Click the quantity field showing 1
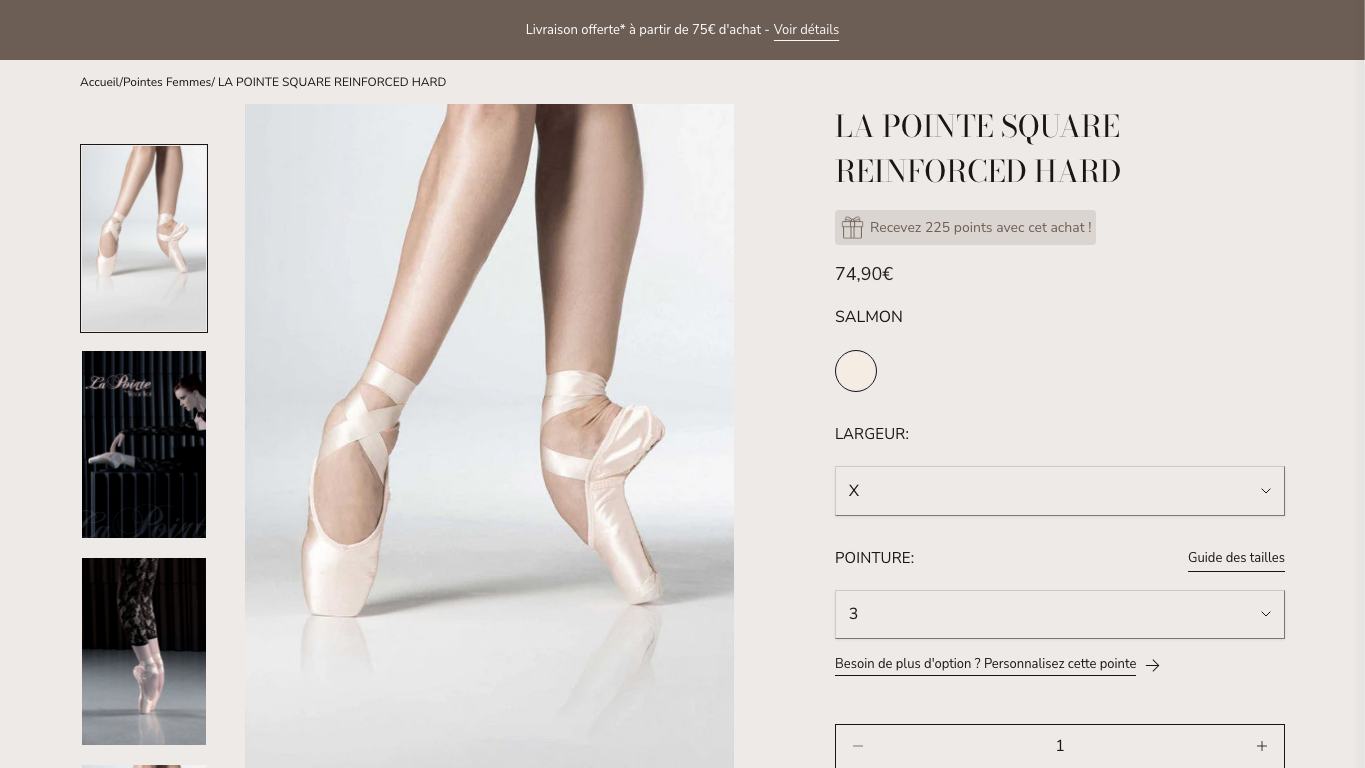Viewport: 1365px width, 768px height. [1060, 746]
